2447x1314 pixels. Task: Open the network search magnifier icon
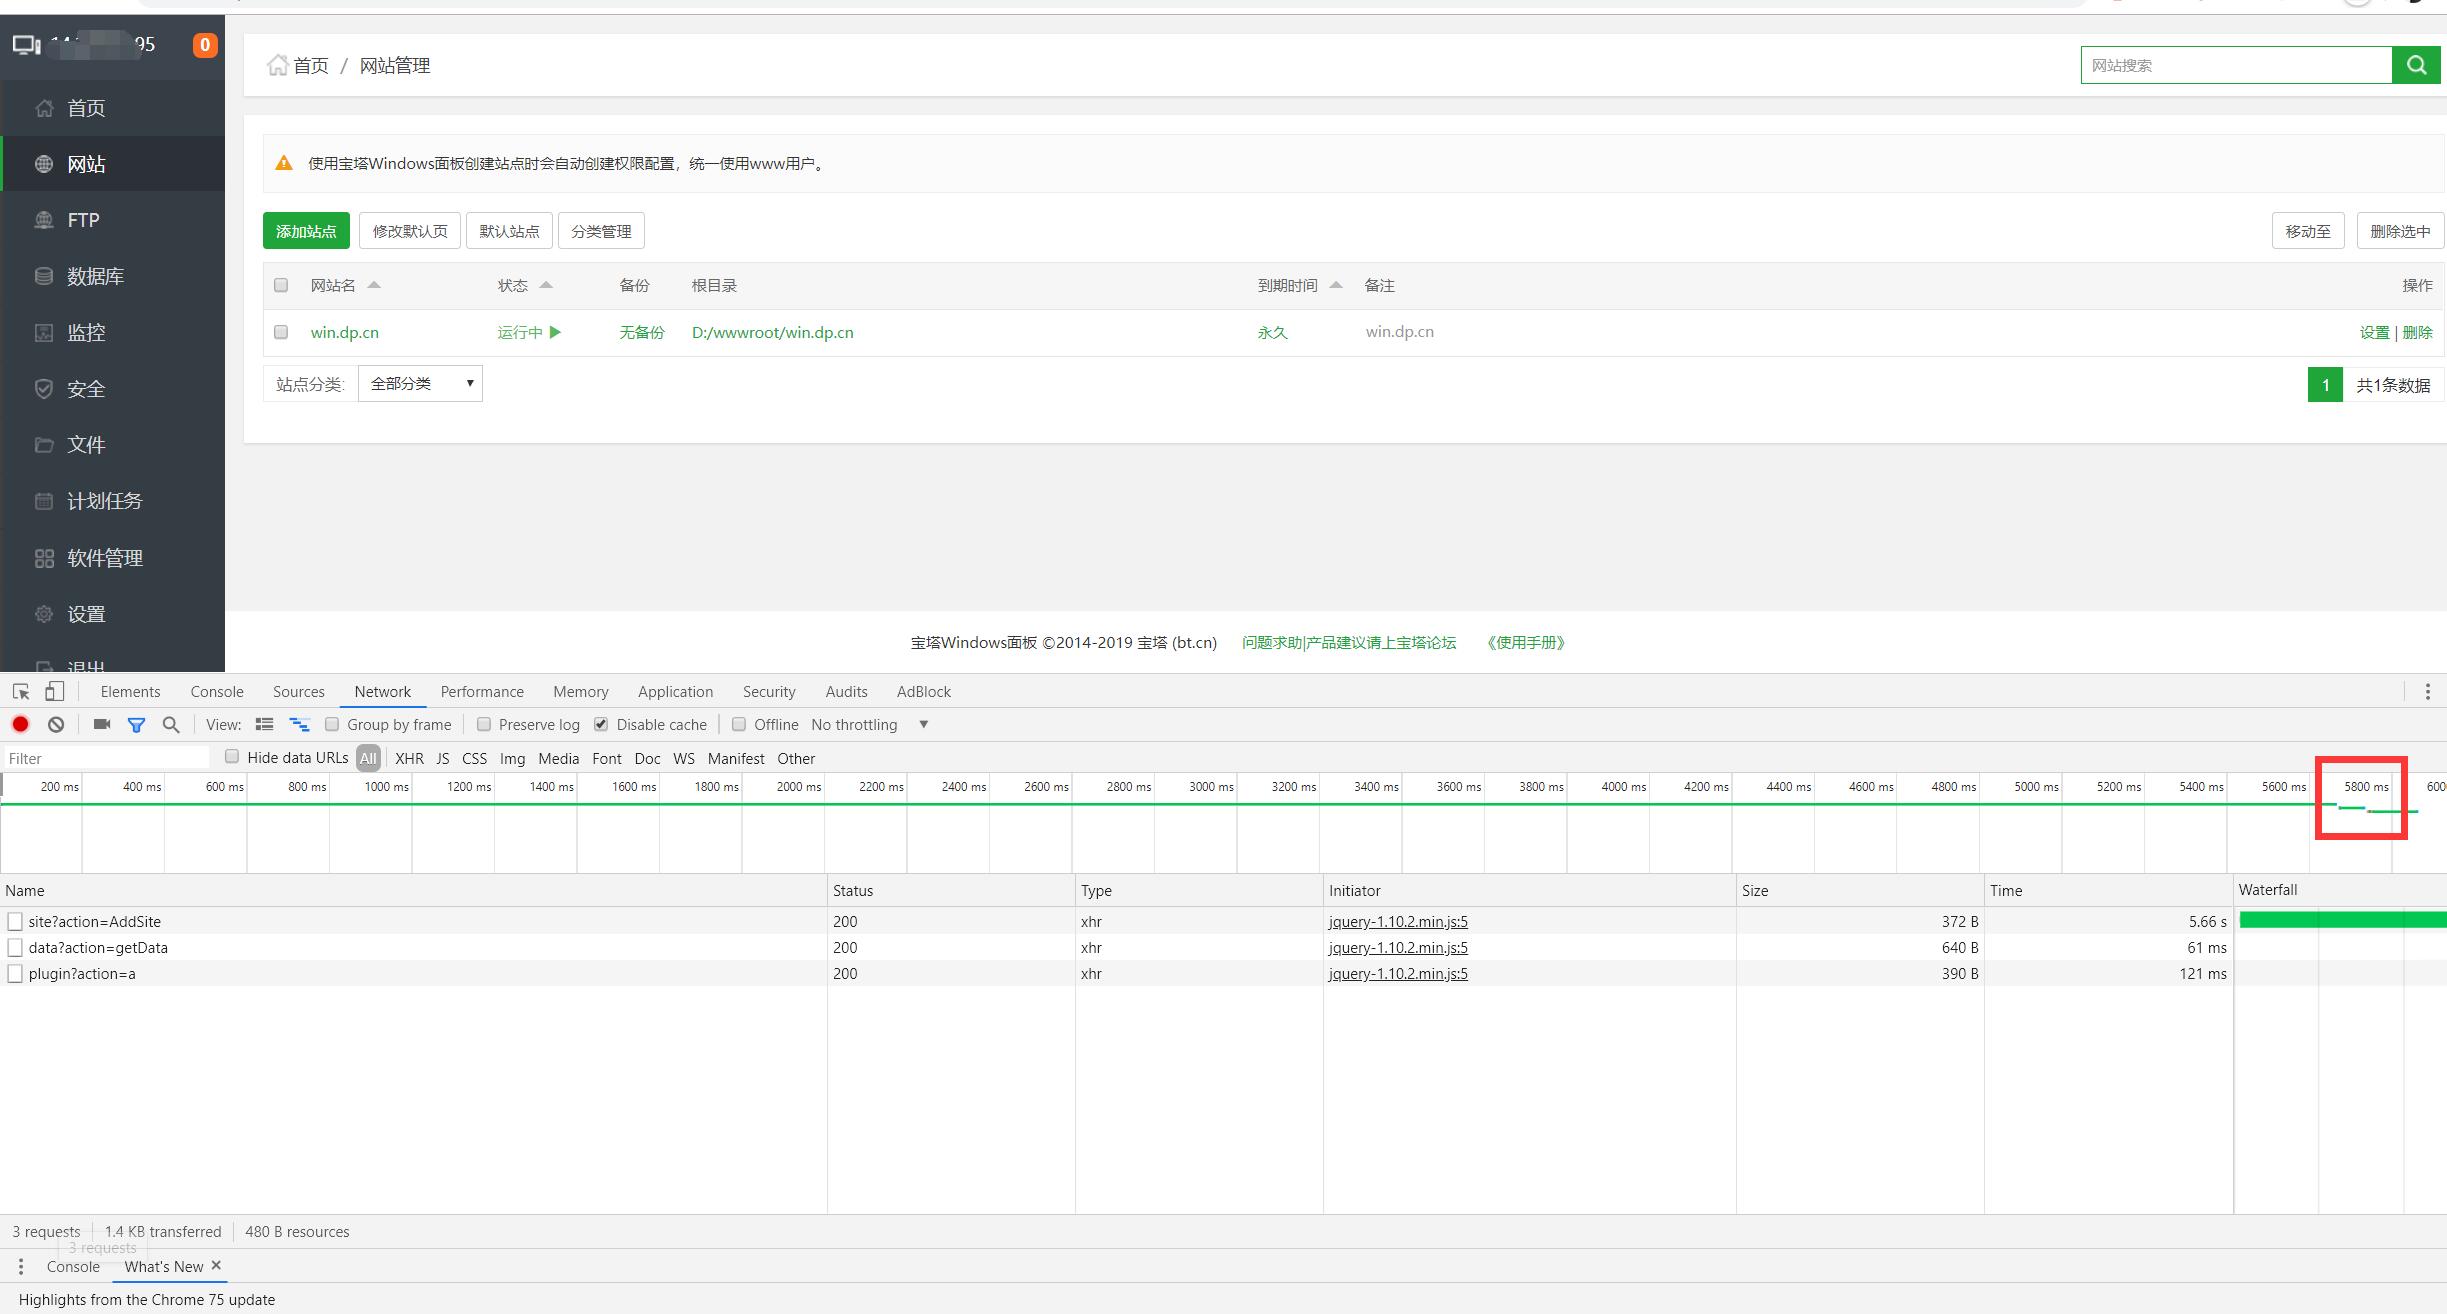pos(171,724)
